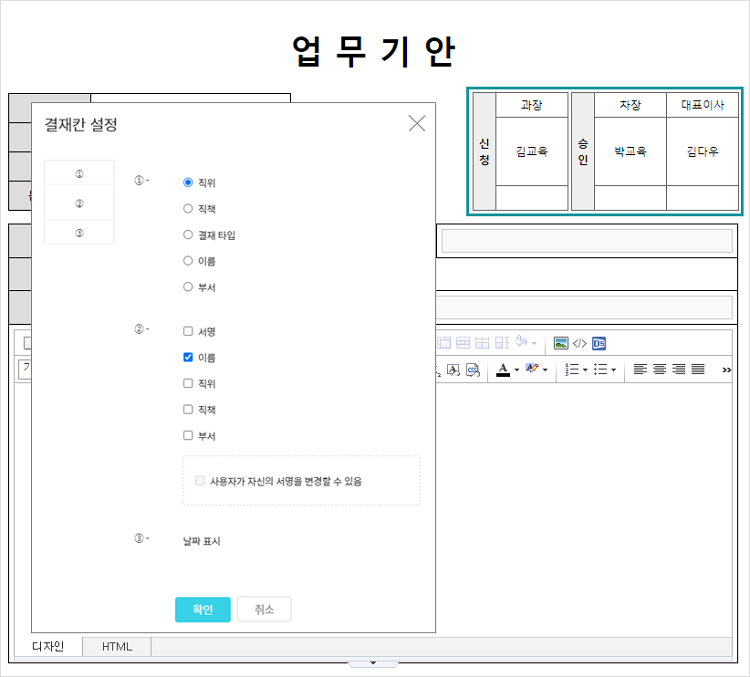The width and height of the screenshot is (750, 677).
Task: Select the 결재 타입 radio option
Action: 188,235
